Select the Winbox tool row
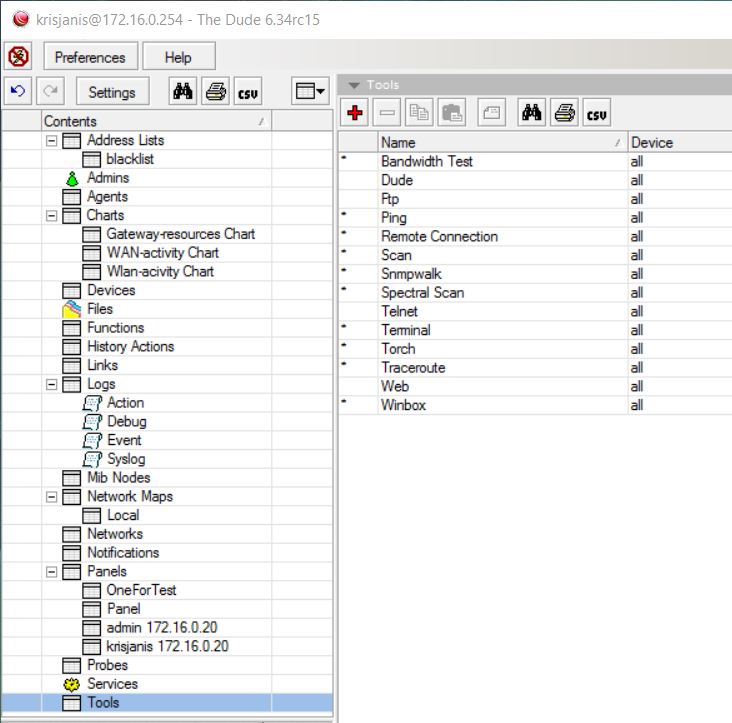Screen dimensions: 732x723 535,405
